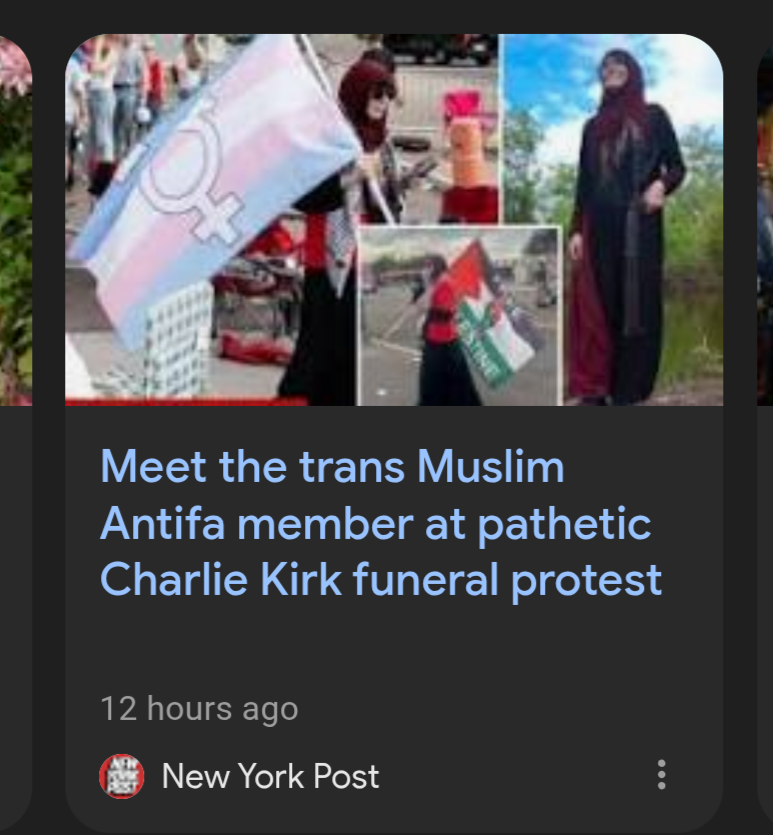Click 'Antifa member at pathetic' headline line
This screenshot has height=835, width=773.
(375, 525)
